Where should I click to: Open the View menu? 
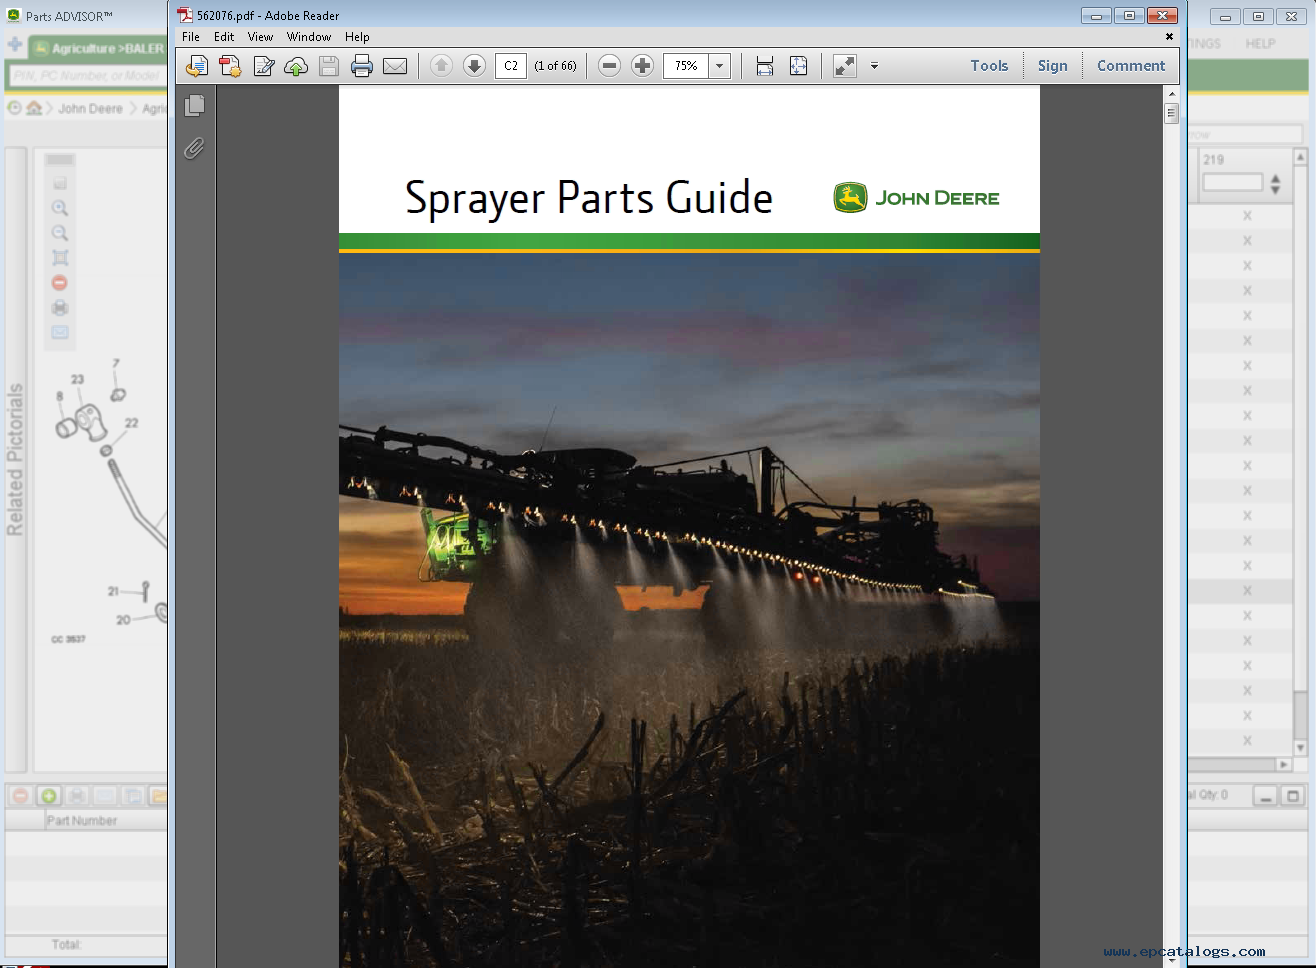(260, 37)
